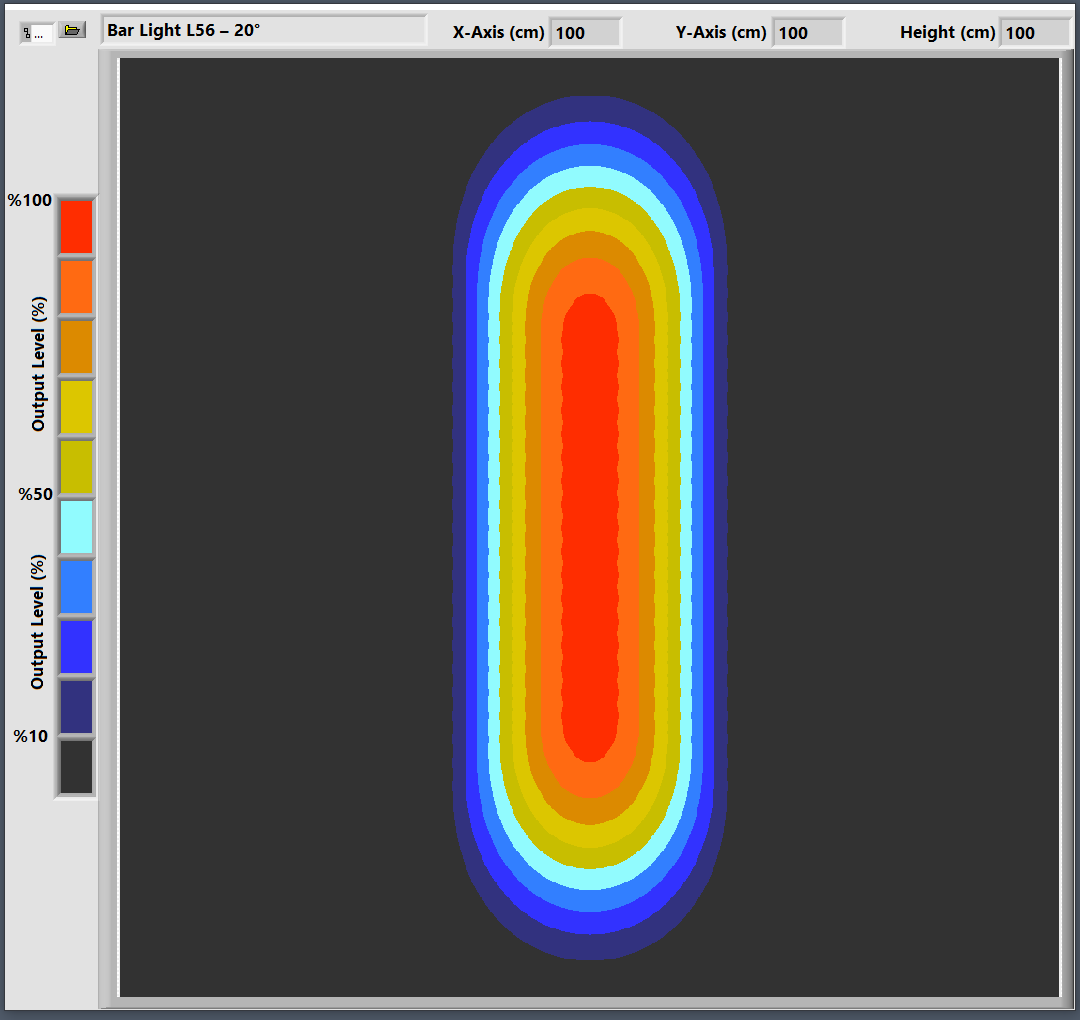Click the Bar Light L56 – 20° name field
Screen dimensions: 1080x1020
coord(264,30)
